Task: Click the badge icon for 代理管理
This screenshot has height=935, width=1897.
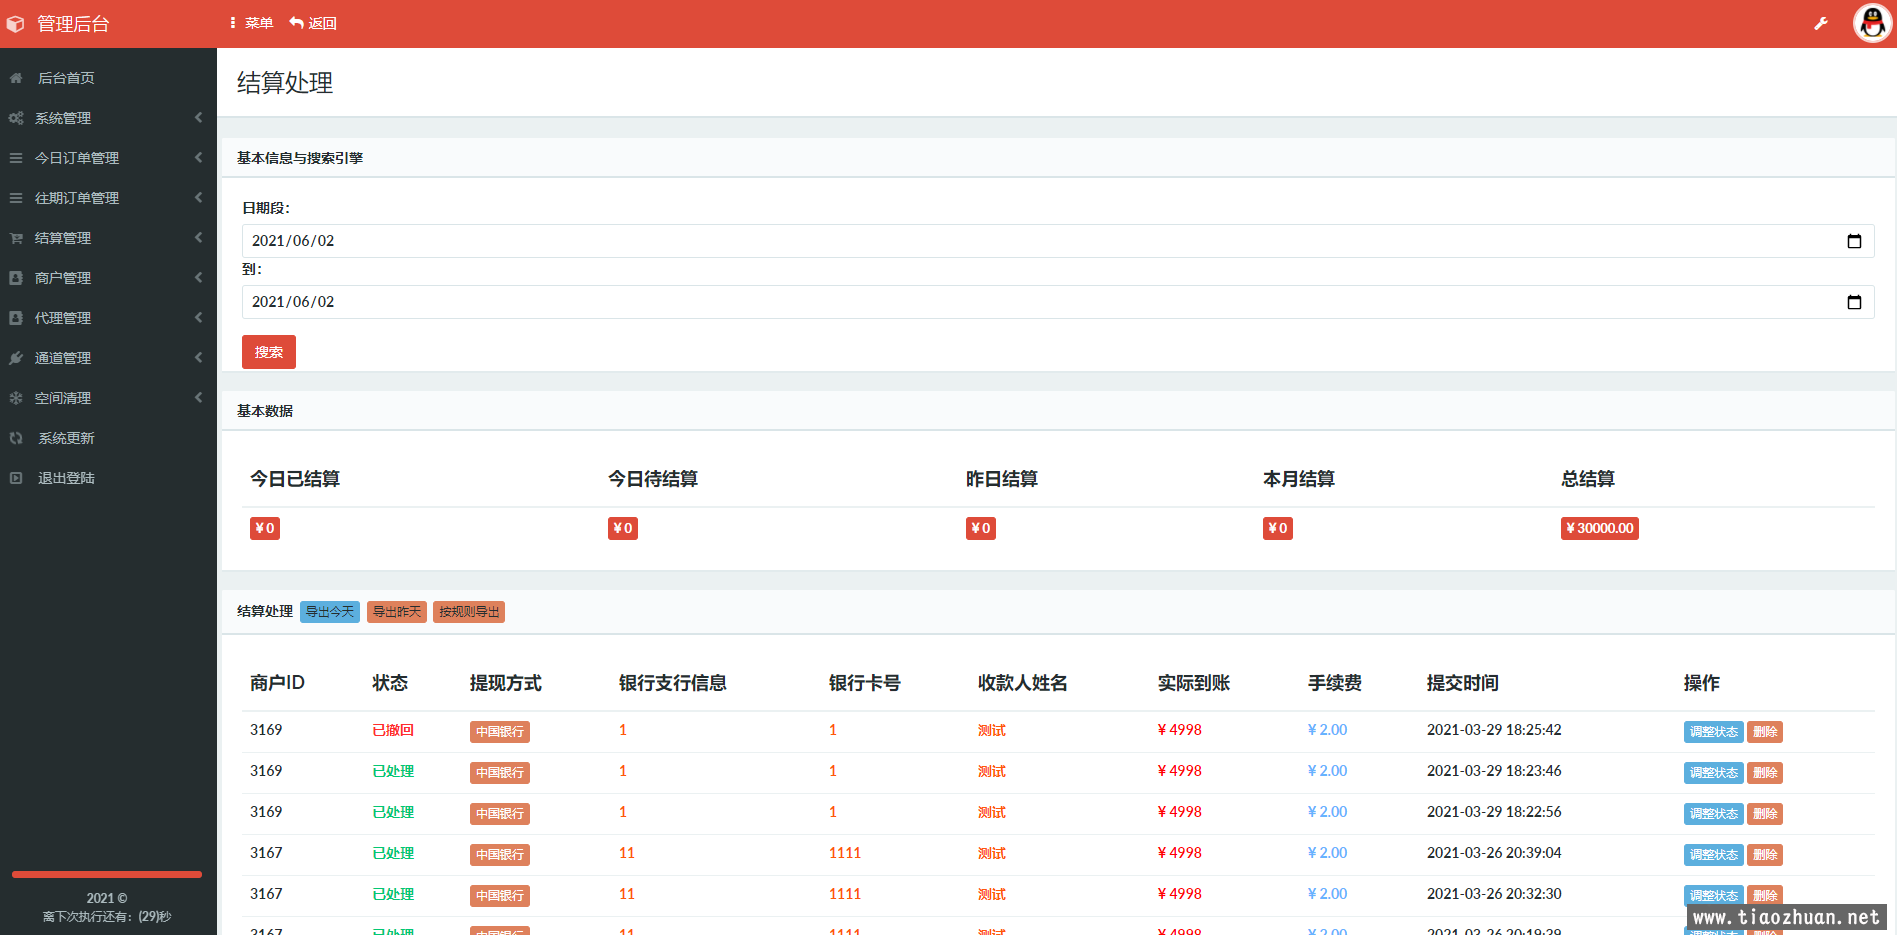Action: 16,318
